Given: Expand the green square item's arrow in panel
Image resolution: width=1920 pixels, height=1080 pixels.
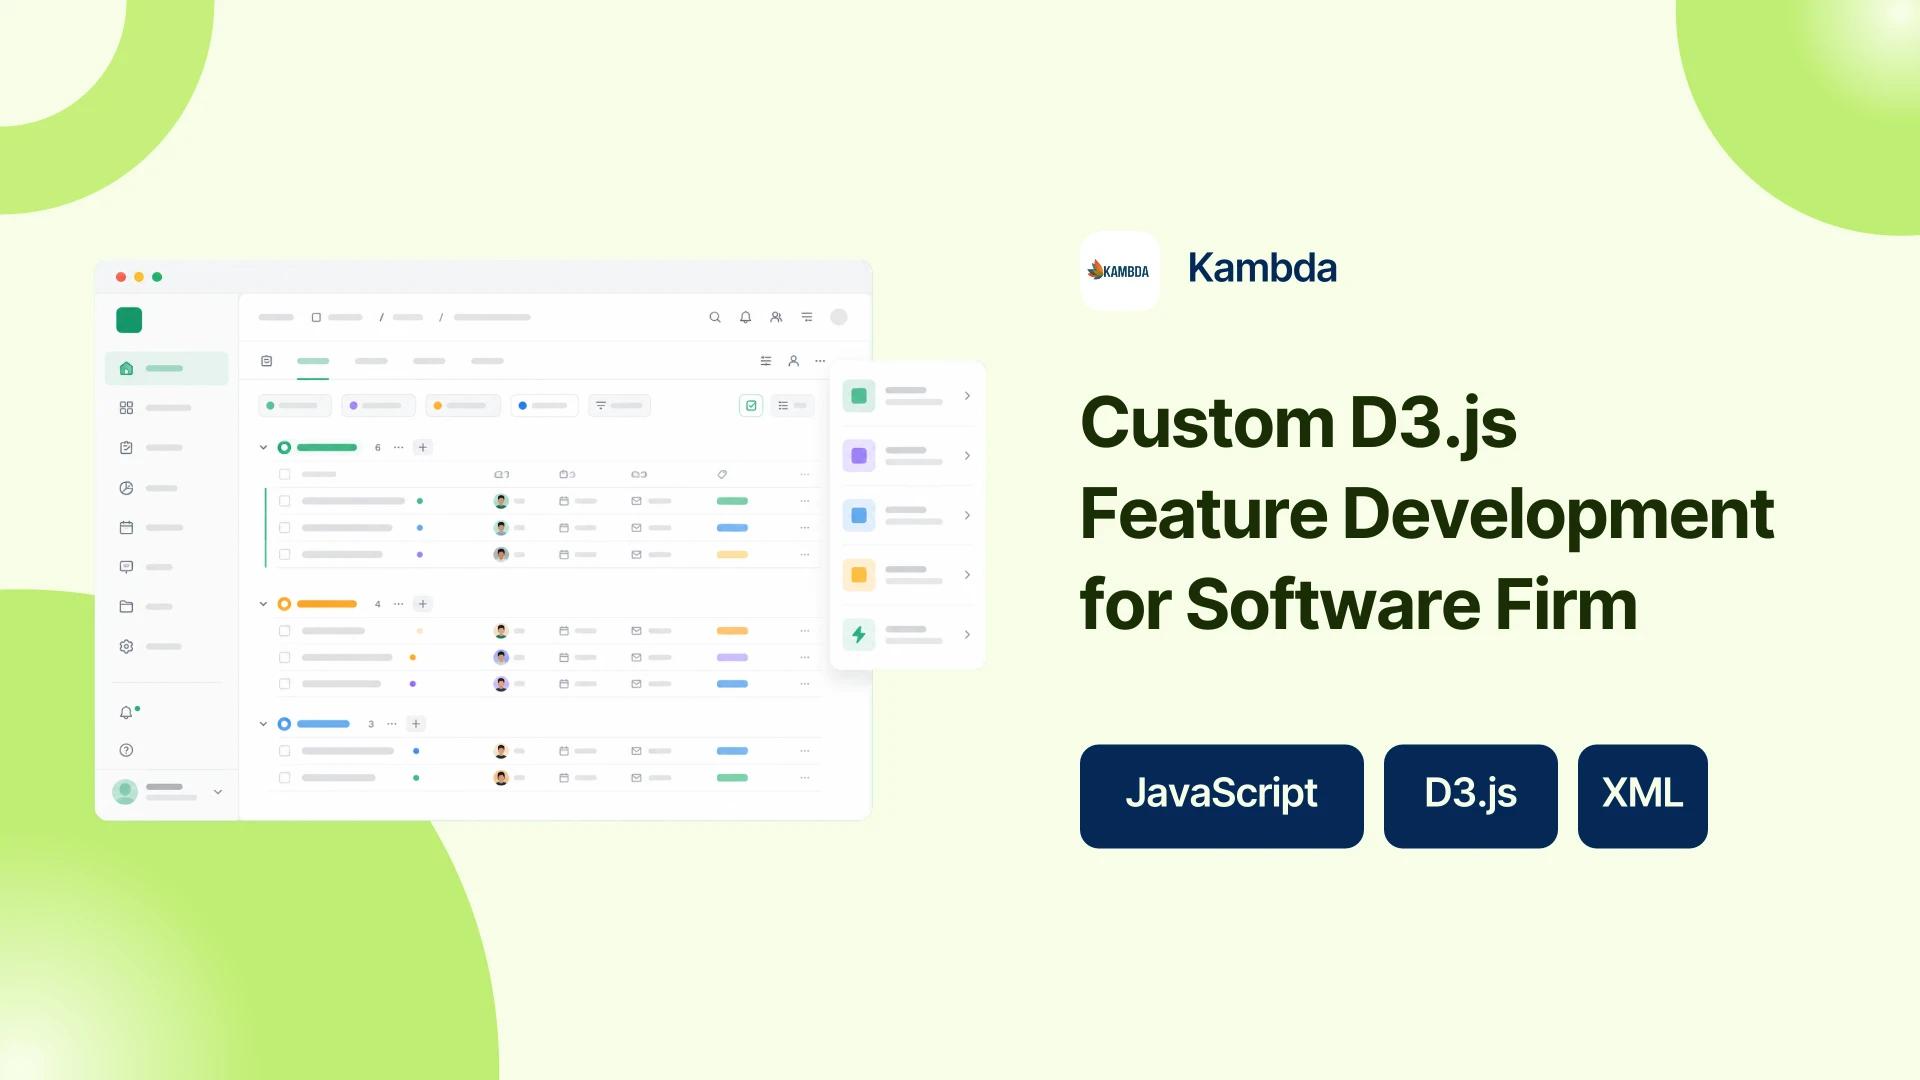Looking at the screenshot, I should [x=967, y=396].
